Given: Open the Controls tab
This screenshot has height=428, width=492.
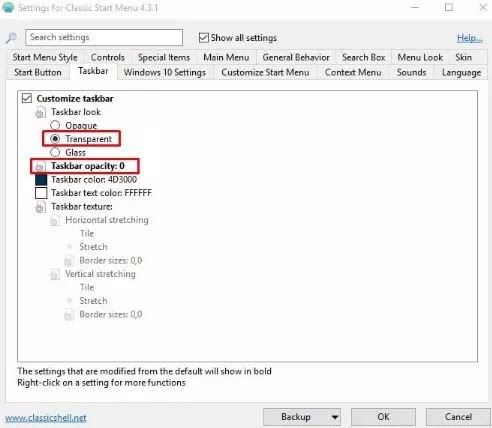Looking at the screenshot, I should click(x=108, y=57).
